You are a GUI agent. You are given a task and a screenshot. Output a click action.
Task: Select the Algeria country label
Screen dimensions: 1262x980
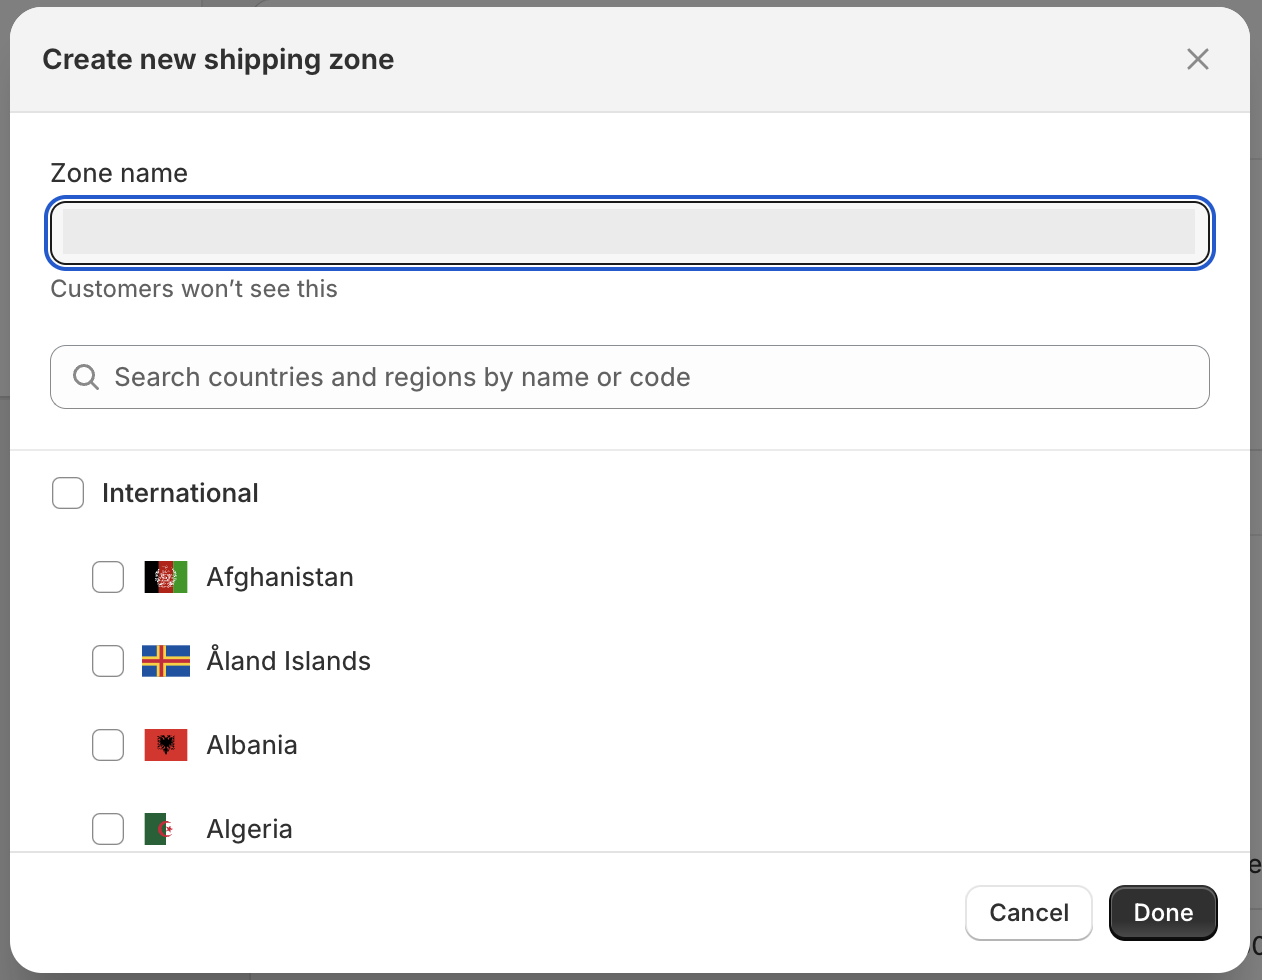250,829
